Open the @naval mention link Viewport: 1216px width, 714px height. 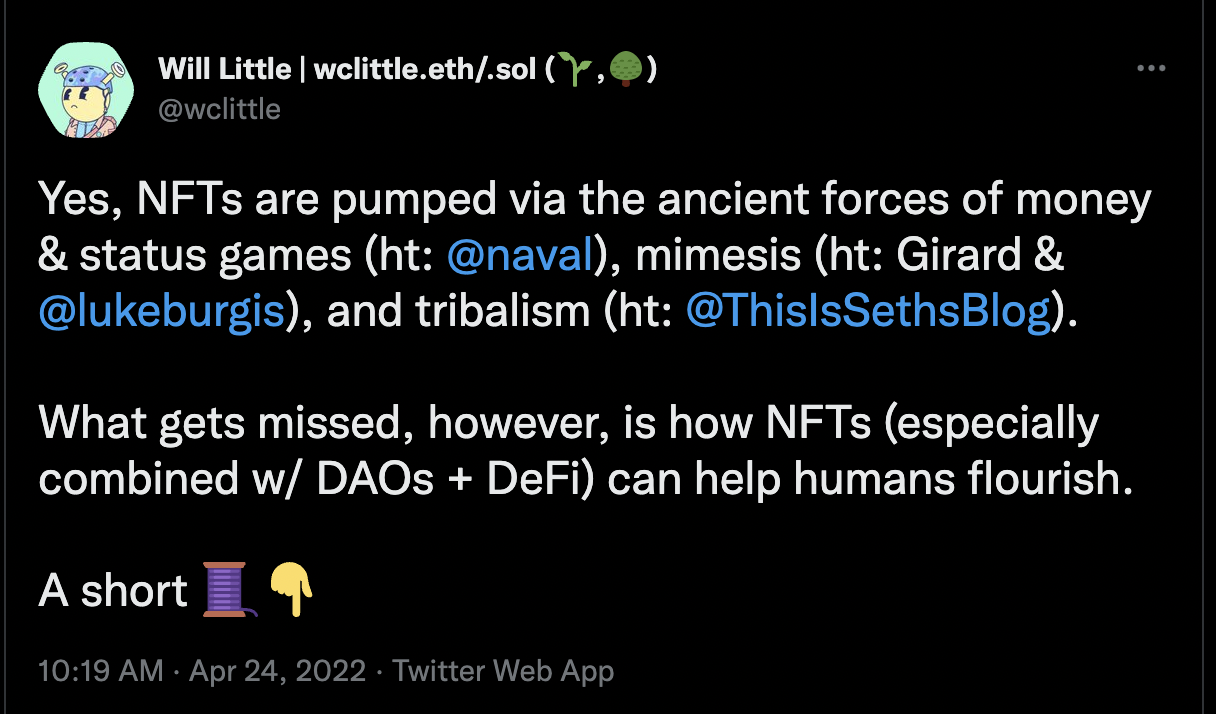[520, 257]
